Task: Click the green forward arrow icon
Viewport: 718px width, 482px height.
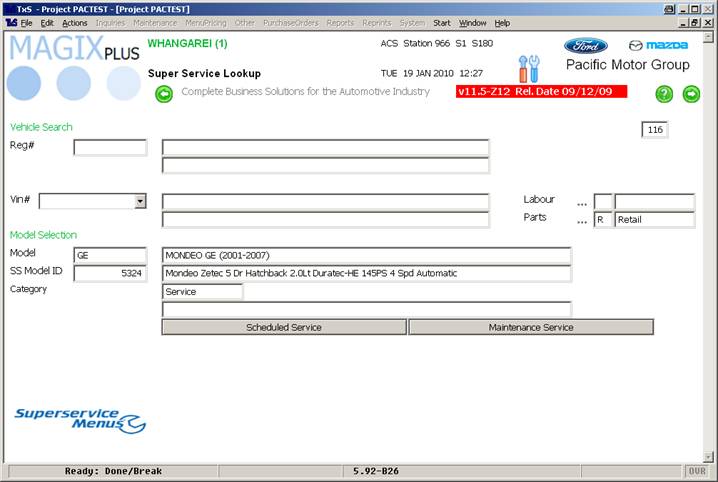Action: coord(691,94)
